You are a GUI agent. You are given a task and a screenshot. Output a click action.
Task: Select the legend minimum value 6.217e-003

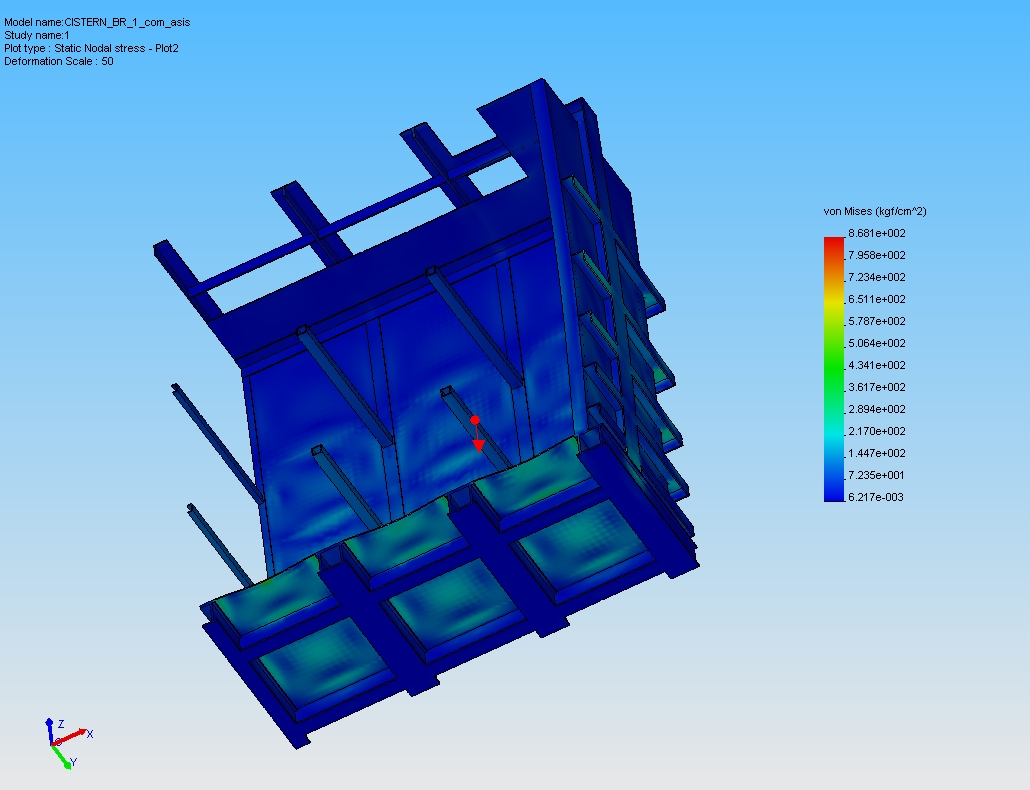point(877,498)
